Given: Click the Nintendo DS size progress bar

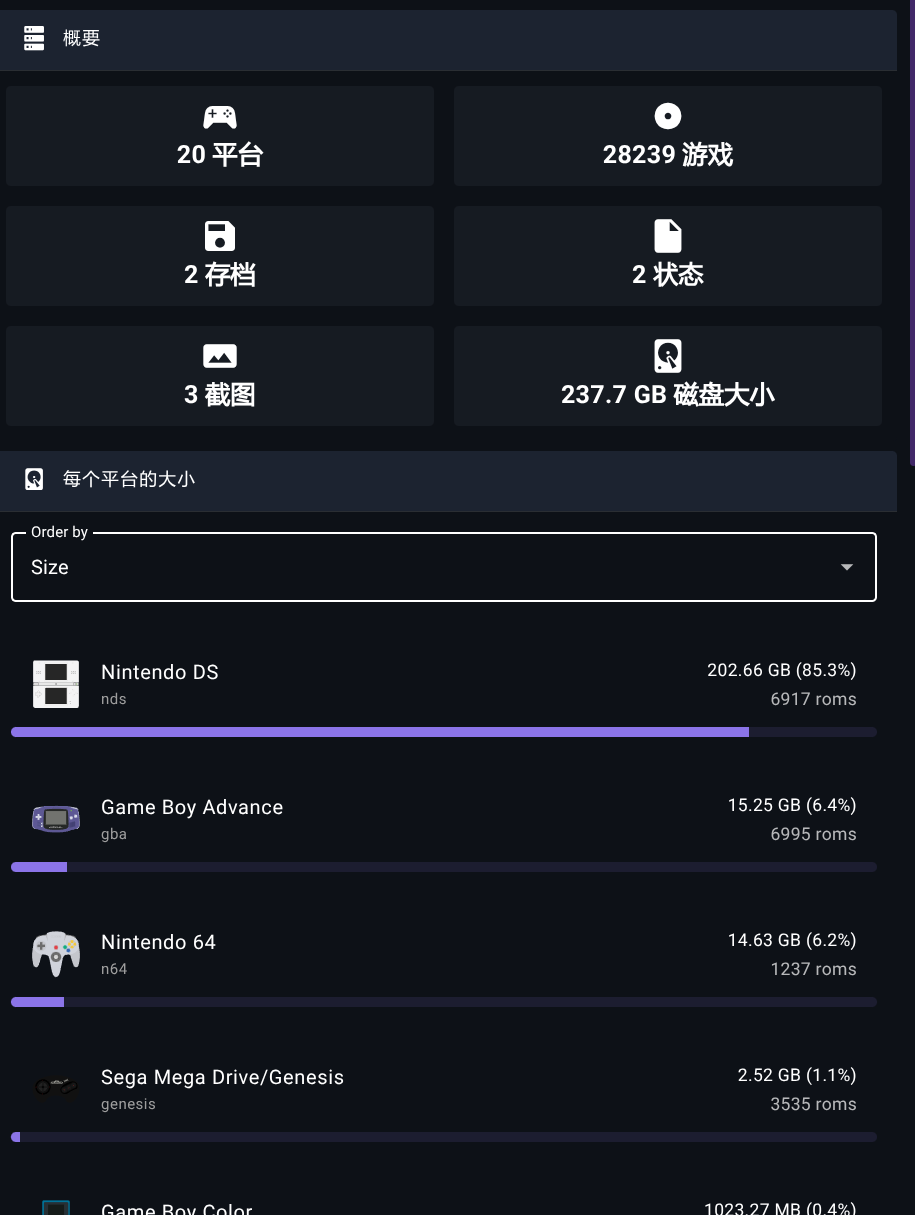Looking at the screenshot, I should click(444, 732).
